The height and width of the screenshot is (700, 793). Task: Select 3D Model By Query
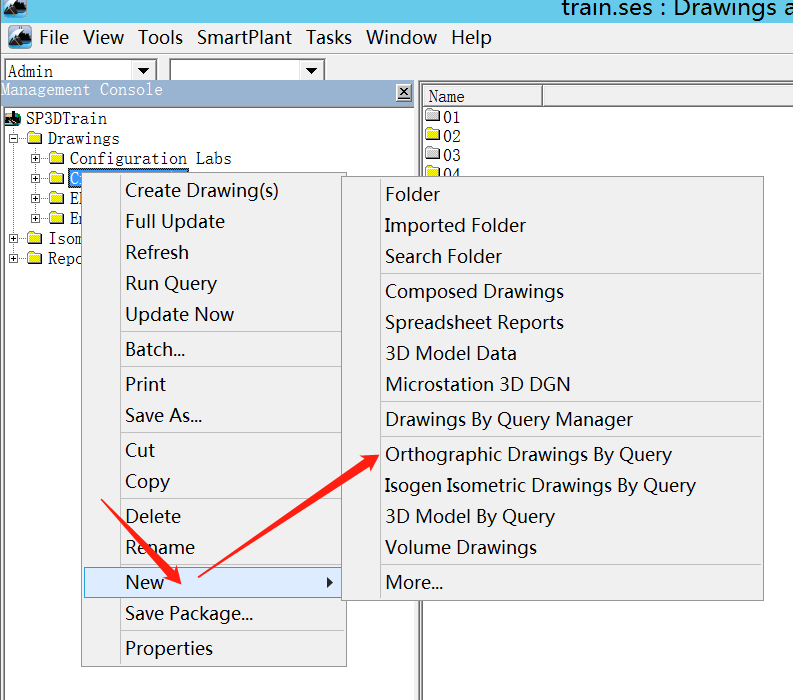470,516
